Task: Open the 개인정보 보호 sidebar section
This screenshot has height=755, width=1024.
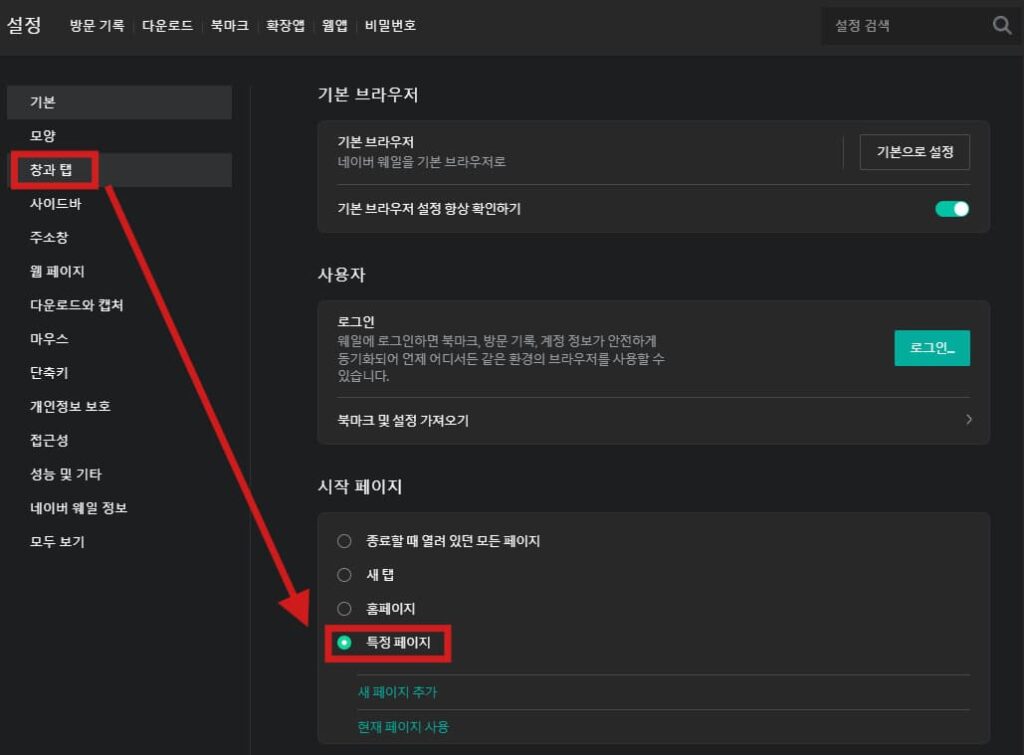Action: click(70, 407)
